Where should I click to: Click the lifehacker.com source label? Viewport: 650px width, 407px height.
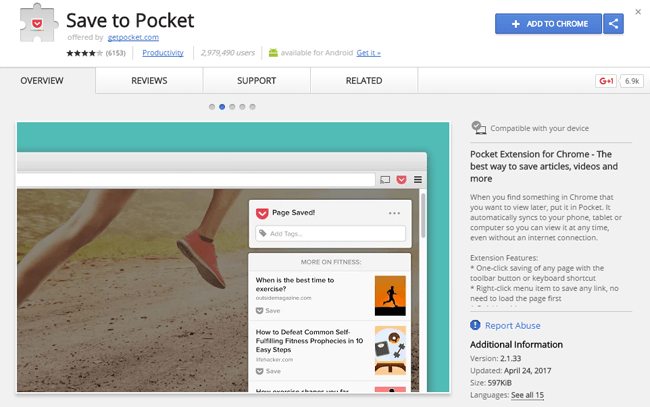pyautogui.click(x=274, y=359)
